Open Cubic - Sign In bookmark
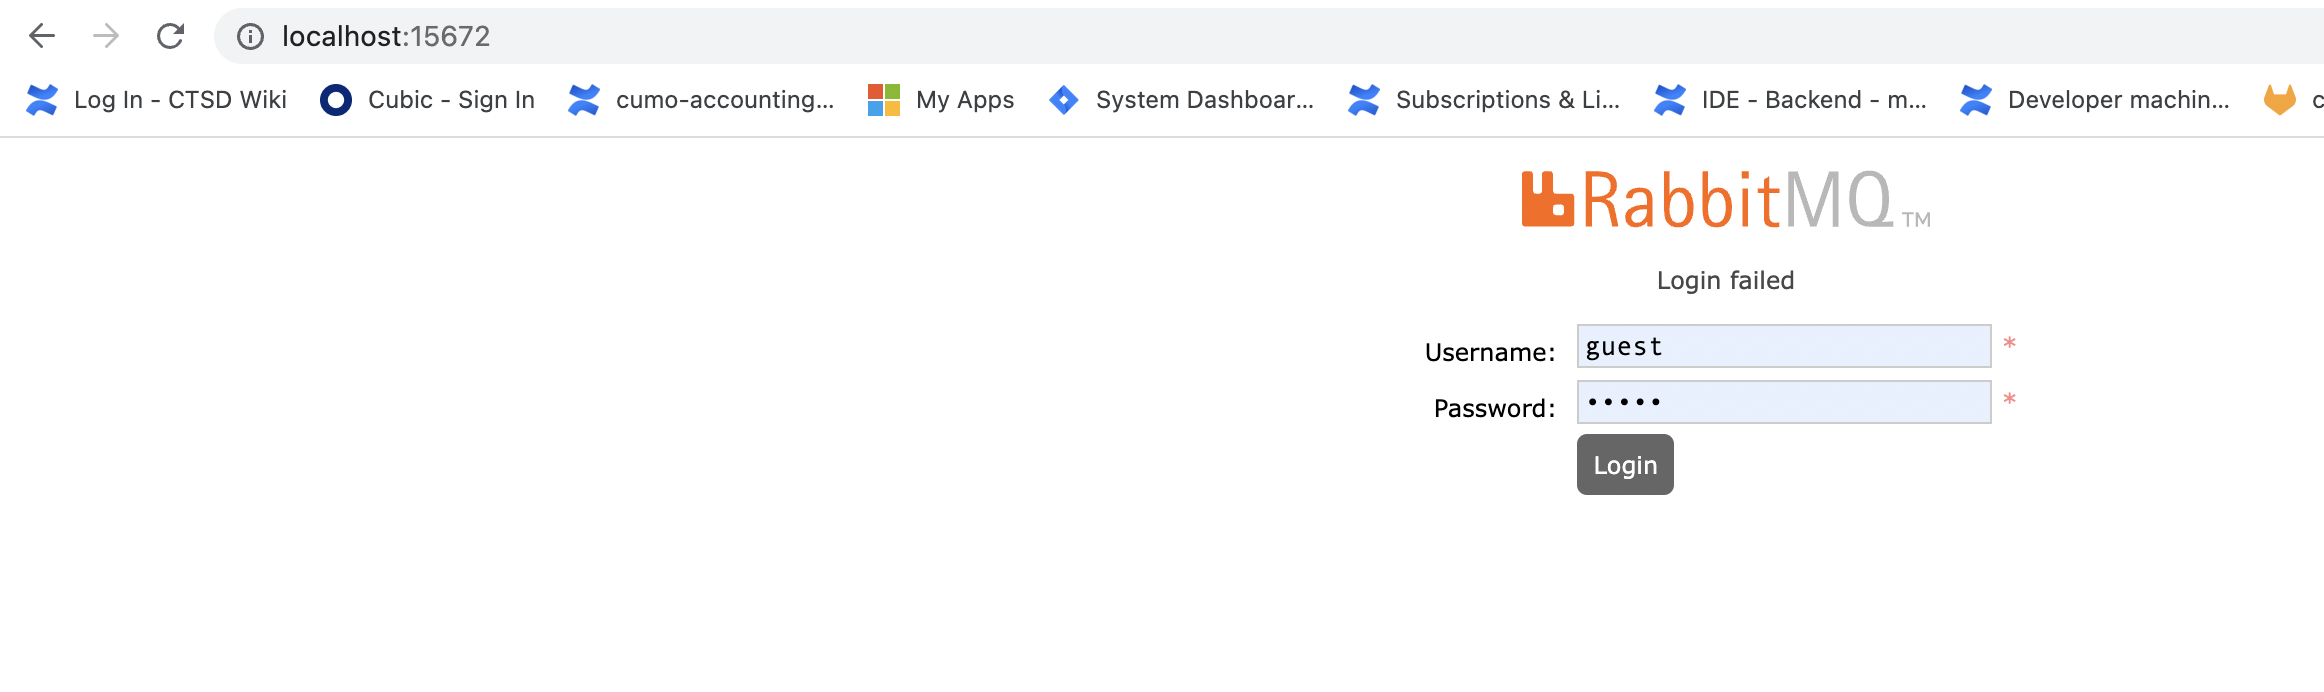The image size is (2324, 692). [x=427, y=100]
